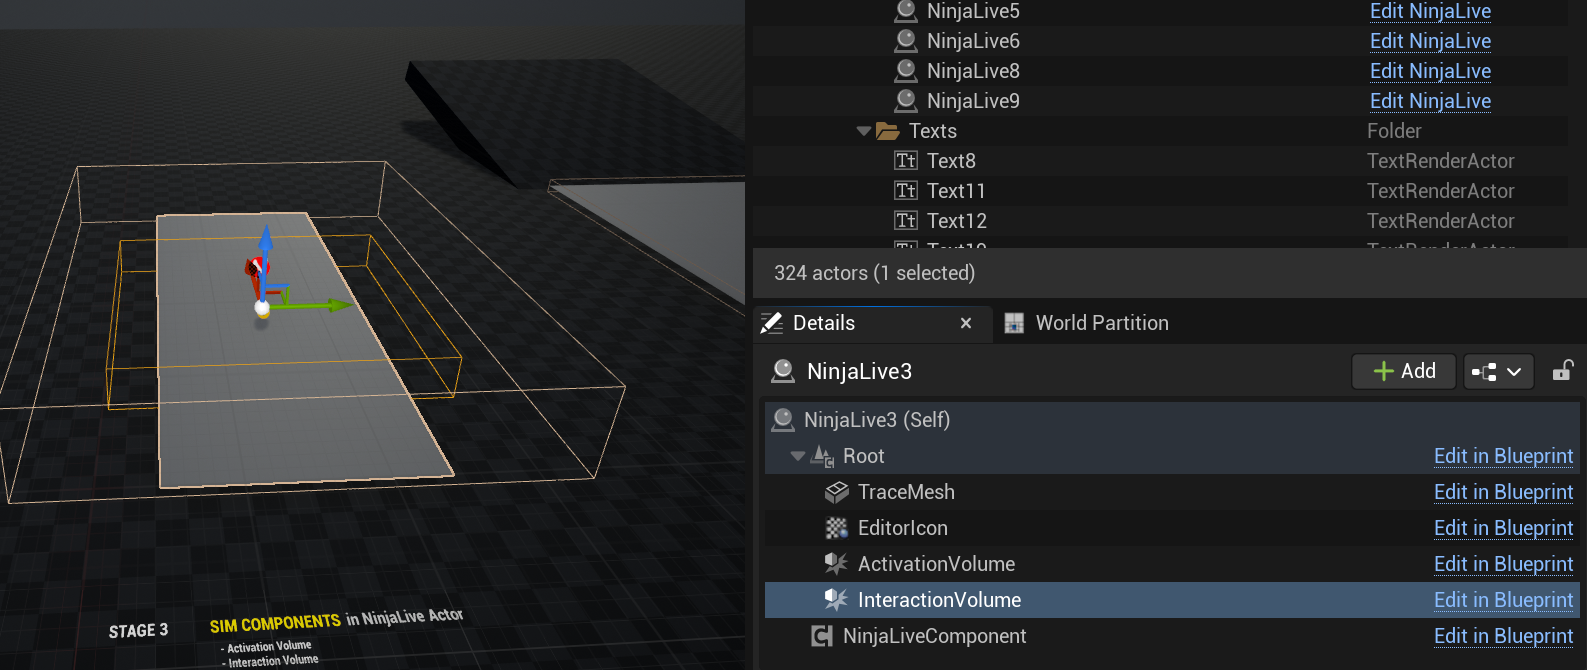Select the NinjaLive3 (Self) row
This screenshot has height=670, width=1587.
(x=1172, y=420)
